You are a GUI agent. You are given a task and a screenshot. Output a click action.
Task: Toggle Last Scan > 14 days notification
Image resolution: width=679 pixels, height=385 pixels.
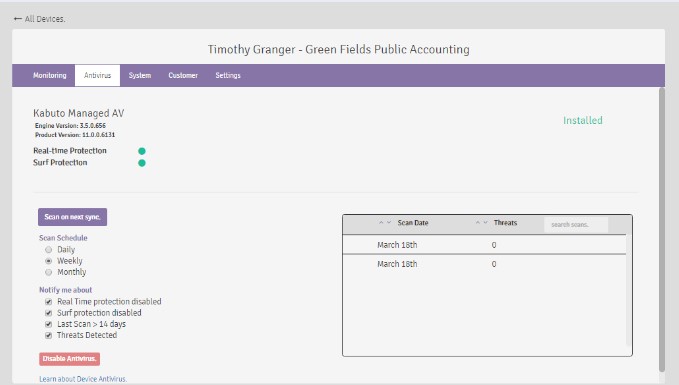click(48, 324)
